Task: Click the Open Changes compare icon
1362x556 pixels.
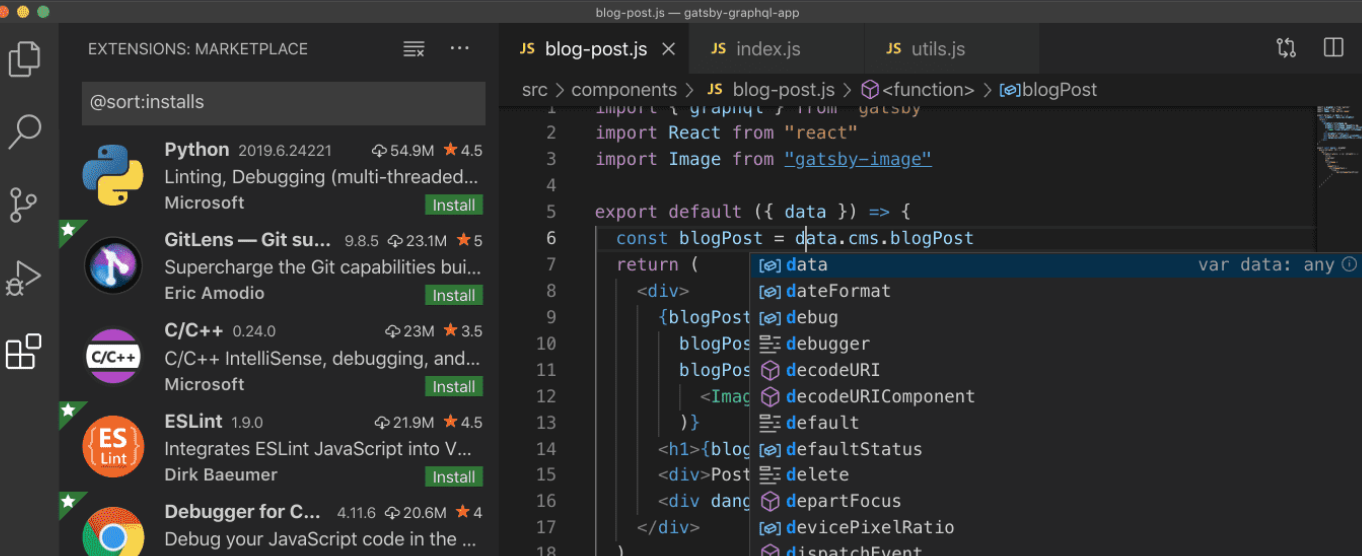Action: 1287,48
